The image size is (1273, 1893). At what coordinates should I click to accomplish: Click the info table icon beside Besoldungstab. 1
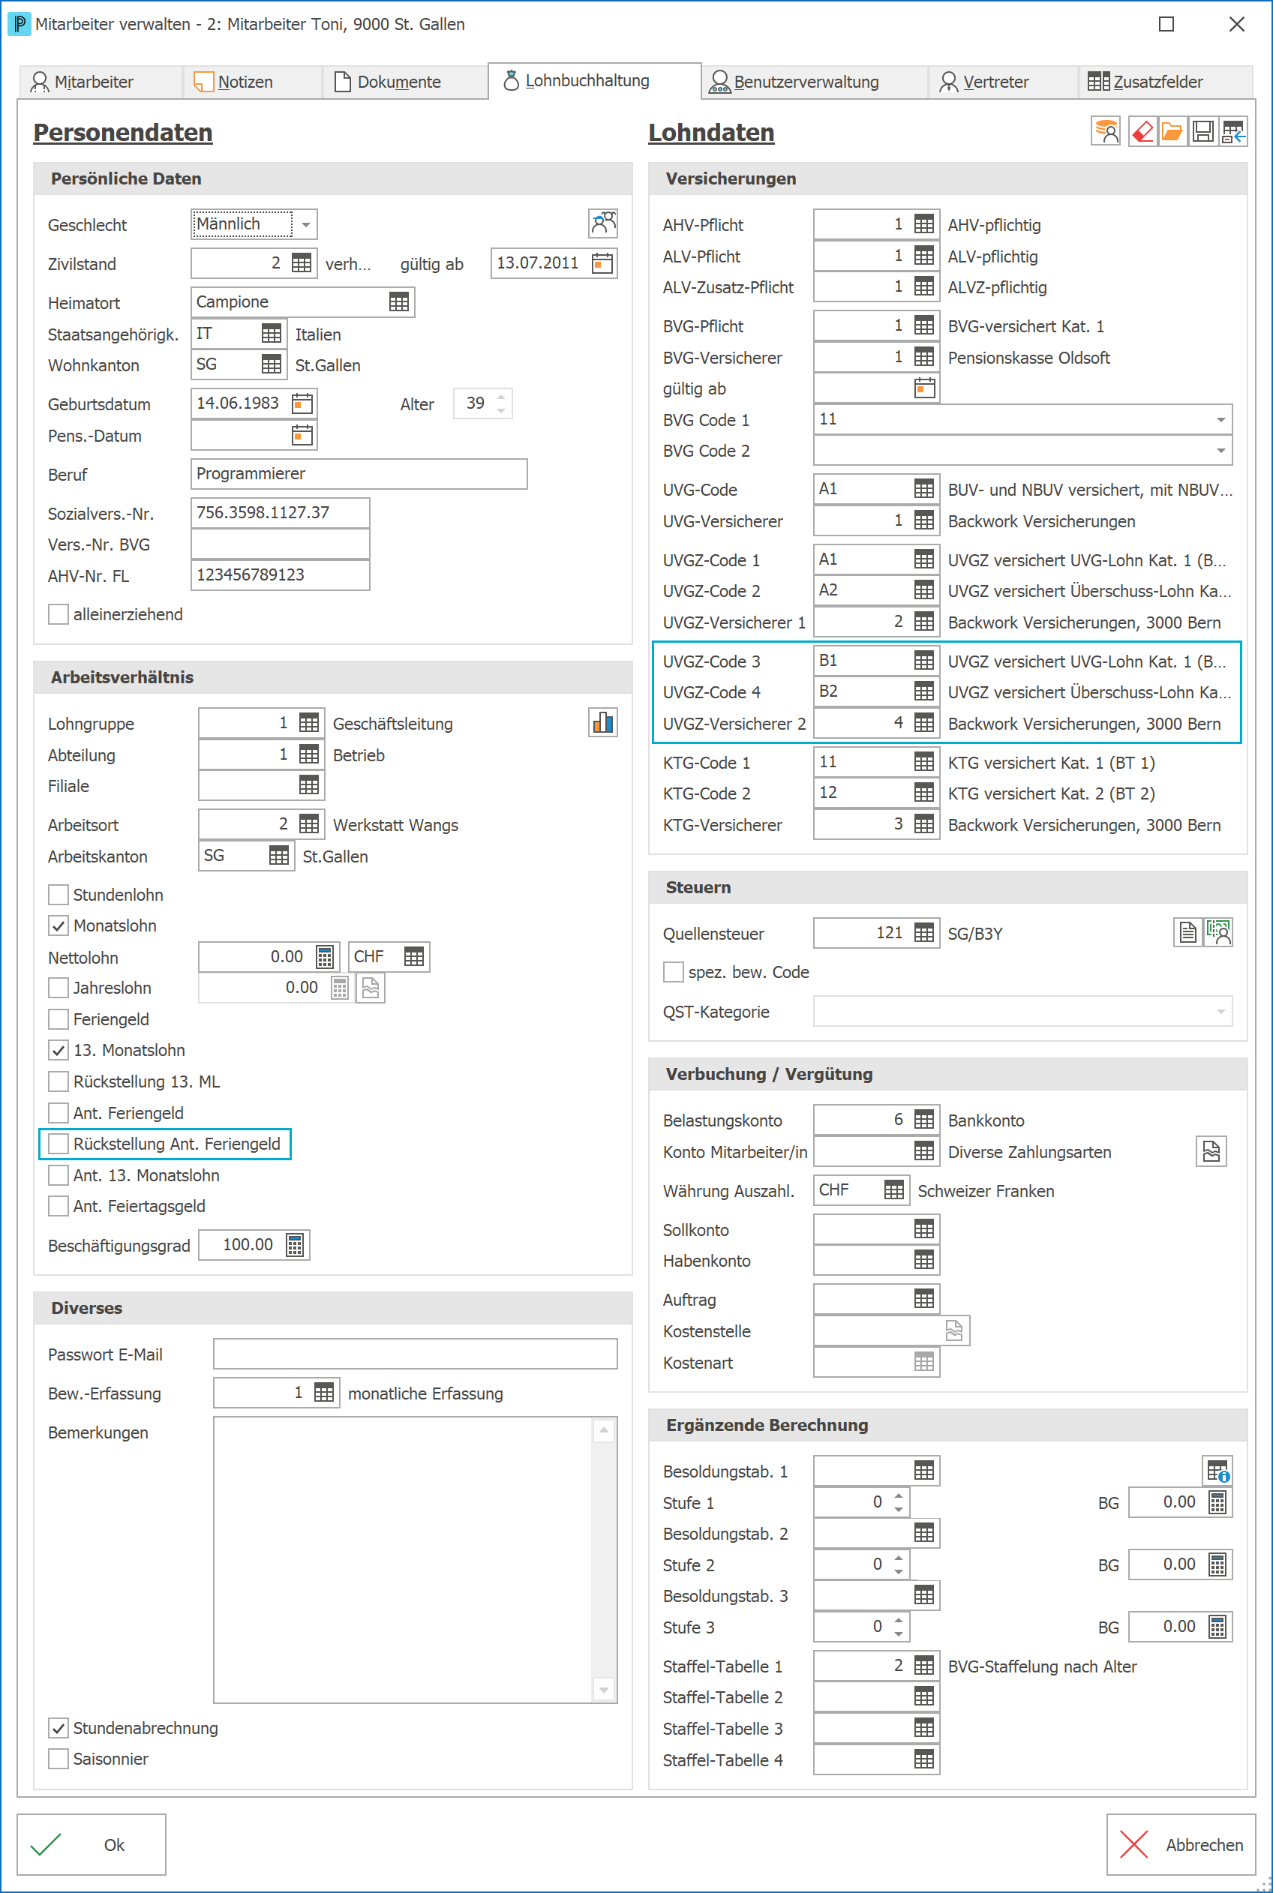tap(1217, 1471)
